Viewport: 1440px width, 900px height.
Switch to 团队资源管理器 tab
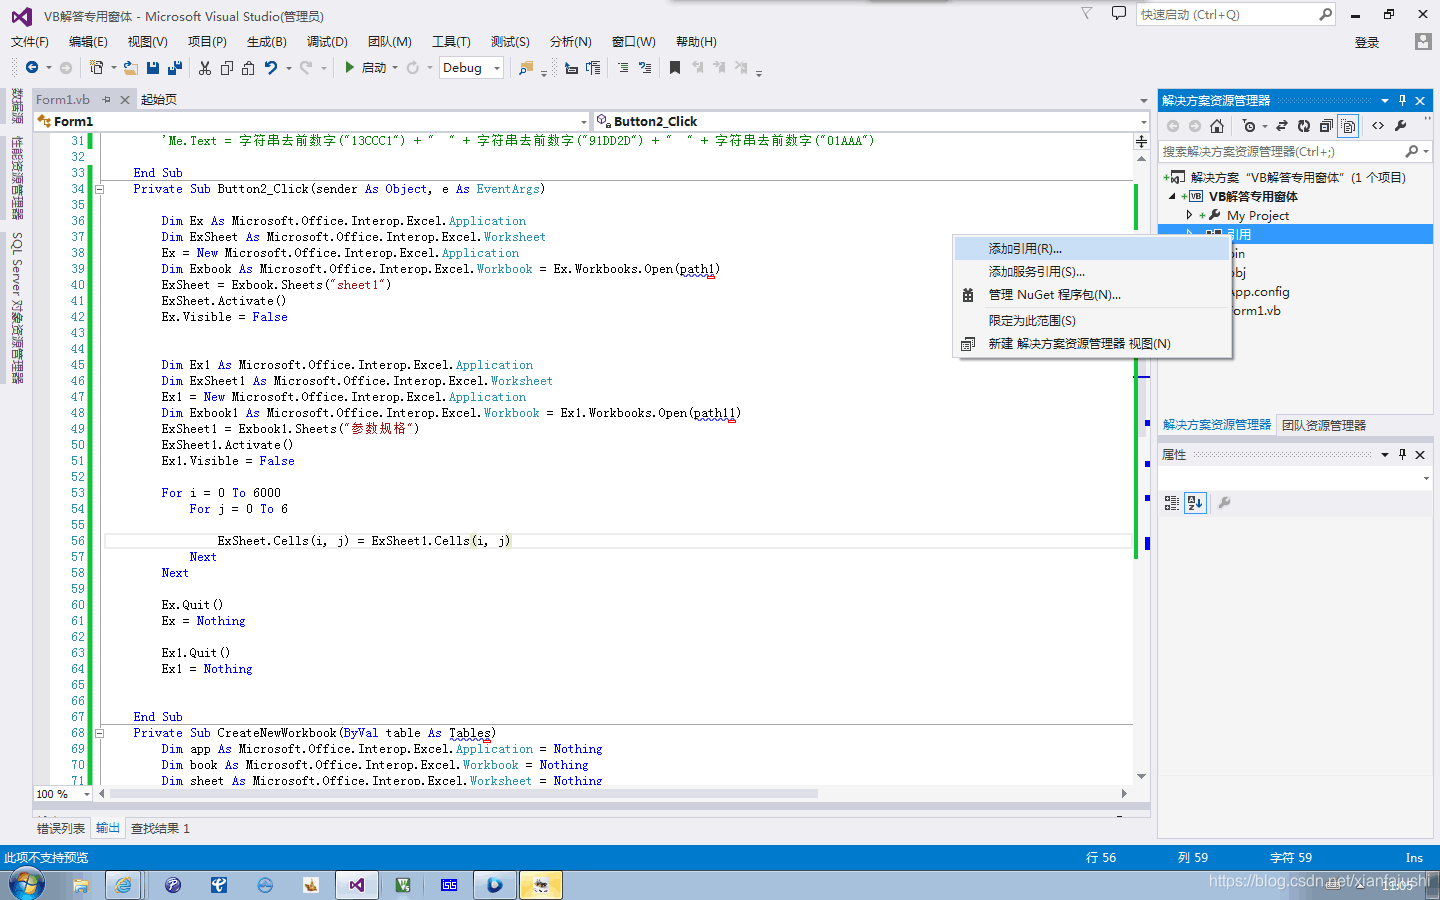1324,425
